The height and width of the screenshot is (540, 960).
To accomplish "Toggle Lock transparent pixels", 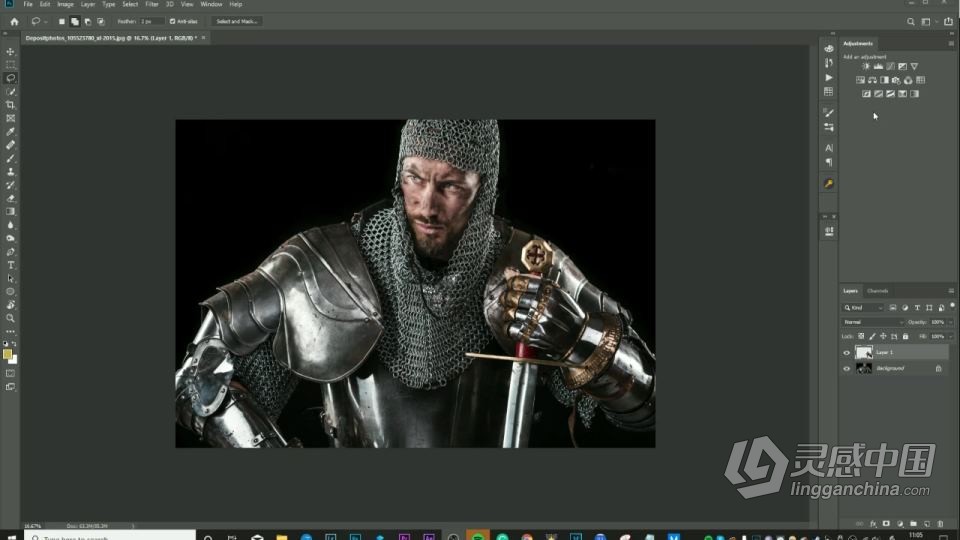I will (861, 336).
